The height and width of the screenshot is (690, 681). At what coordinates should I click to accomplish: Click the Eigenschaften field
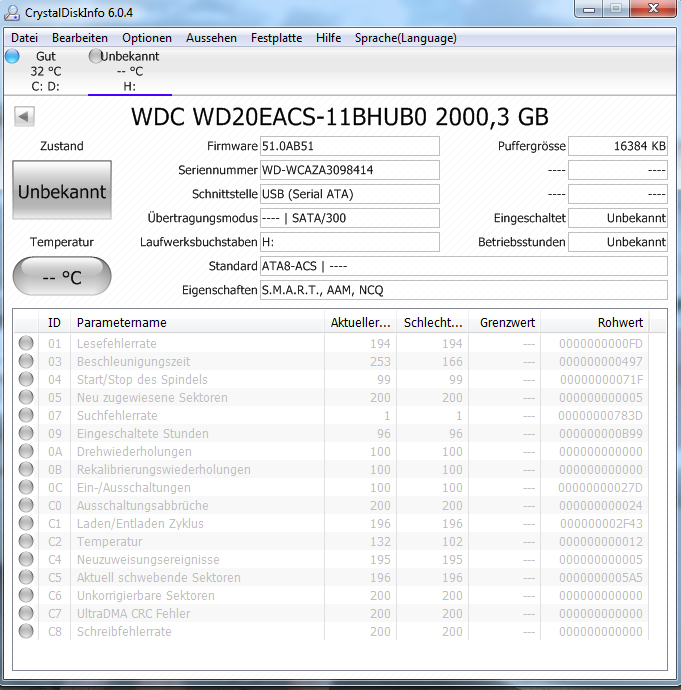click(464, 290)
